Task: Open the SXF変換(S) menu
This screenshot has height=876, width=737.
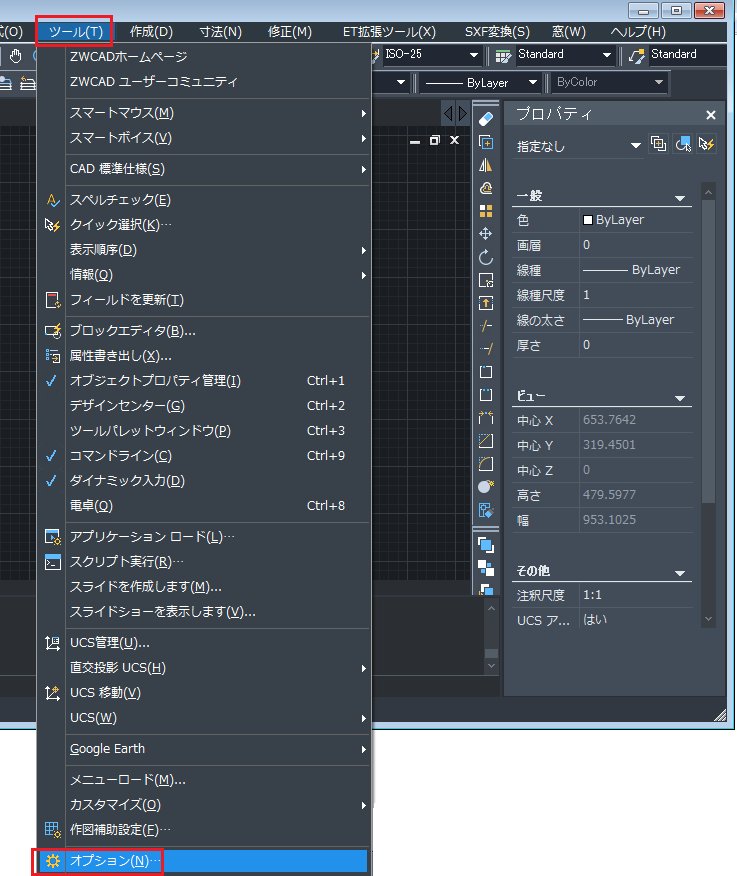Action: point(497,32)
